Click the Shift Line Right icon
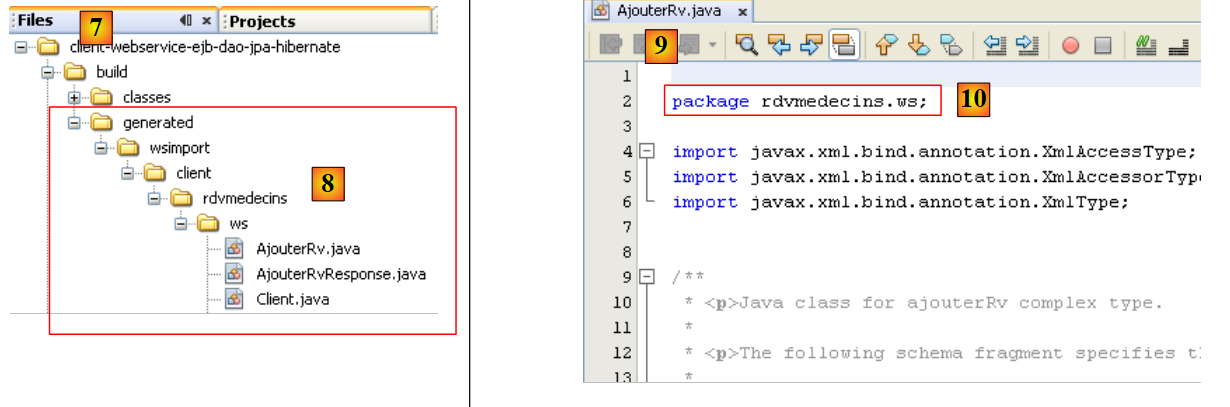The width and height of the screenshot is (1230, 407). [1026, 45]
